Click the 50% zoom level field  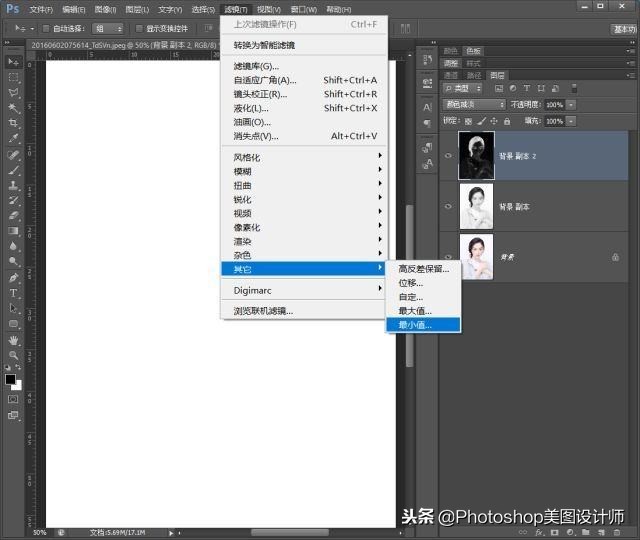click(40, 533)
